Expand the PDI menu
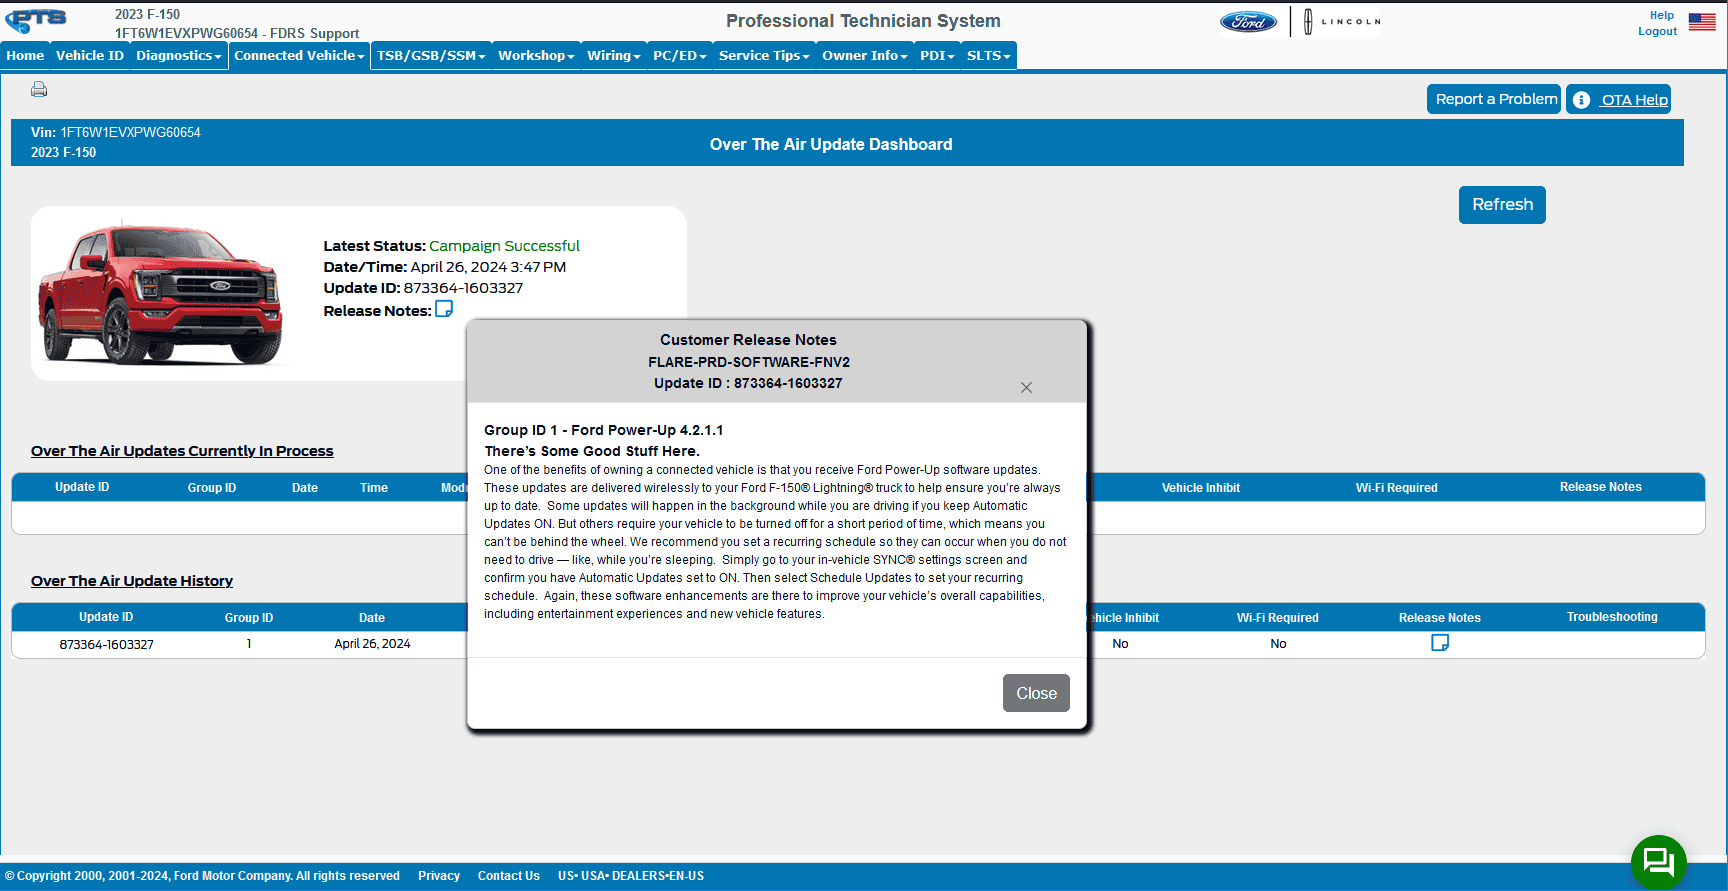 pyautogui.click(x=937, y=56)
